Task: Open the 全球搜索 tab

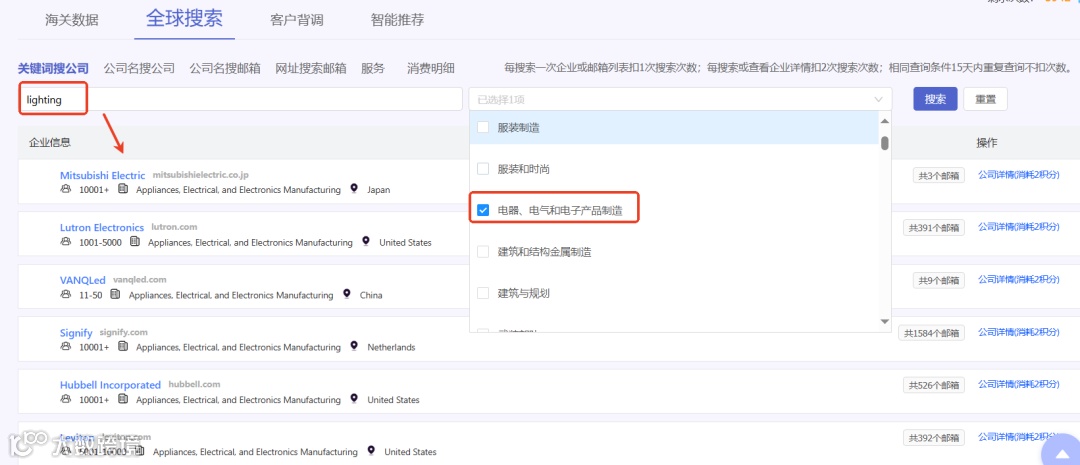Action: tap(184, 19)
